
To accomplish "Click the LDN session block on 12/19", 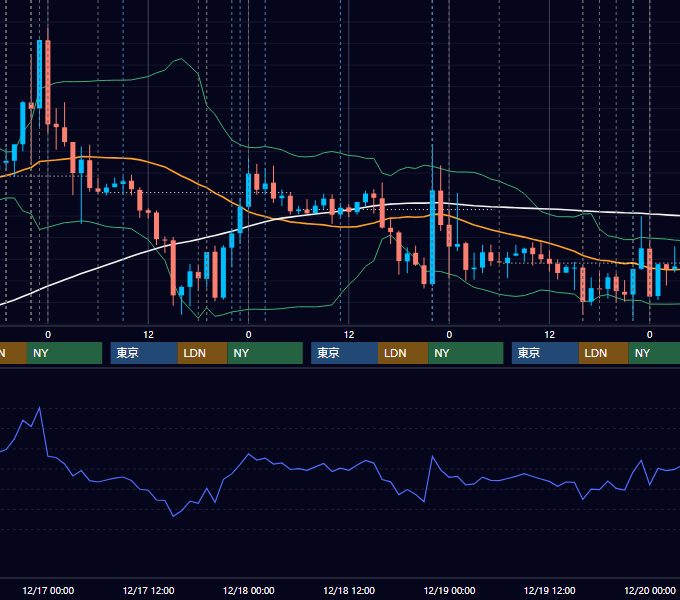I will [604, 353].
